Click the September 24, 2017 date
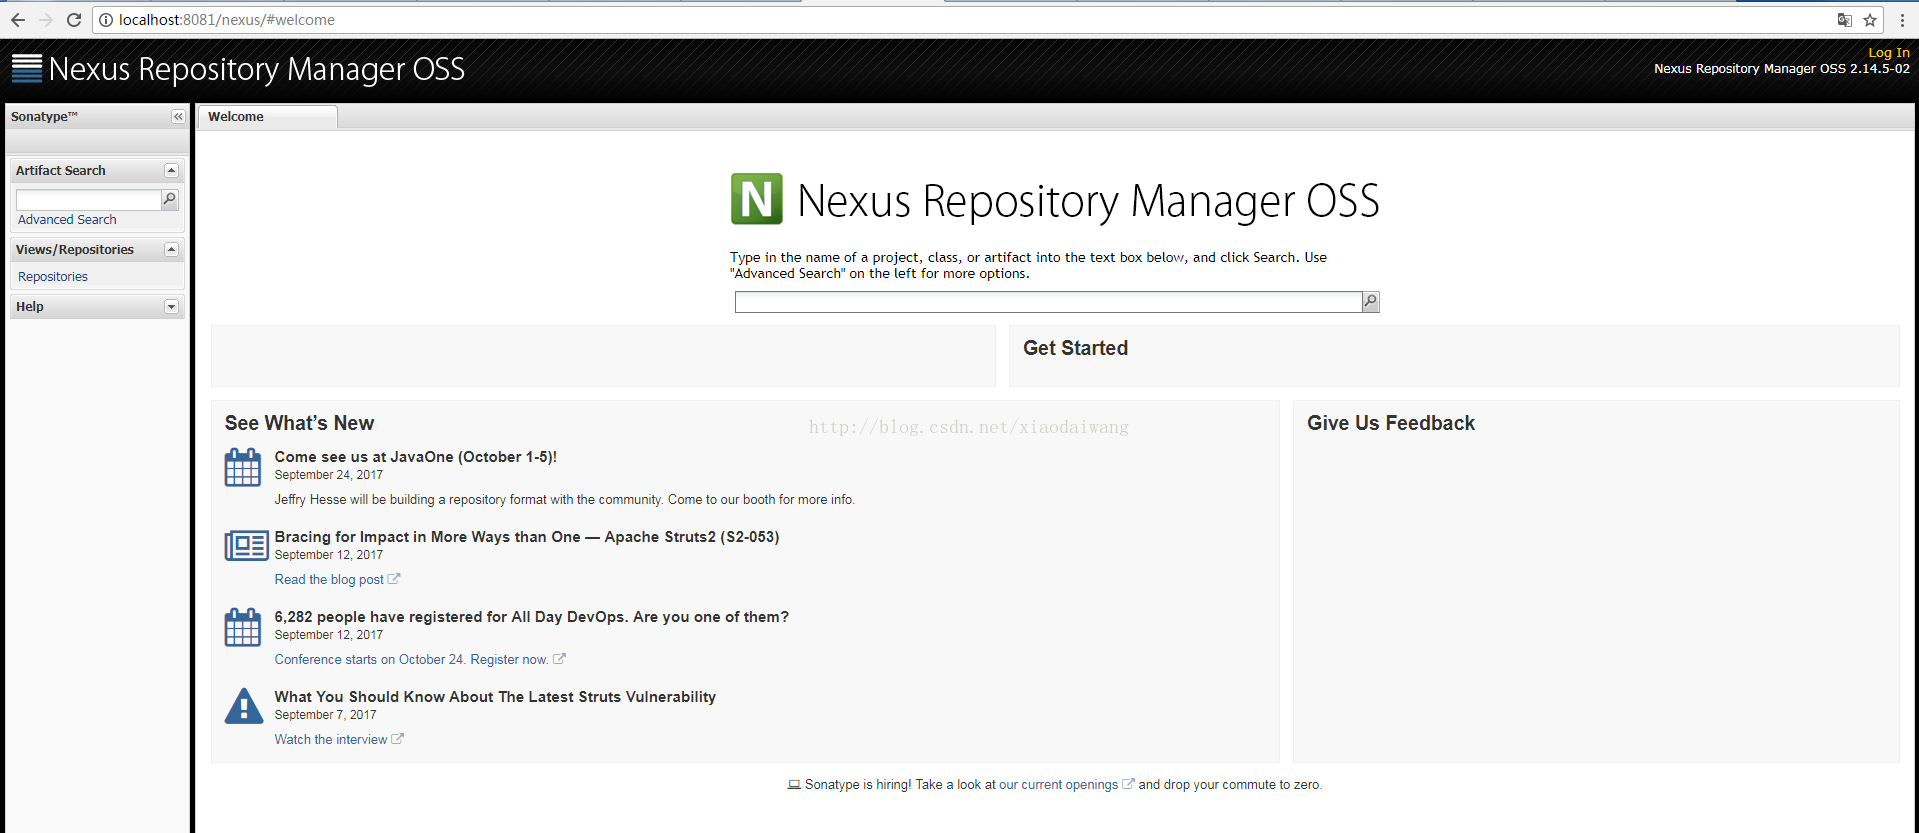This screenshot has height=833, width=1919. tap(329, 475)
